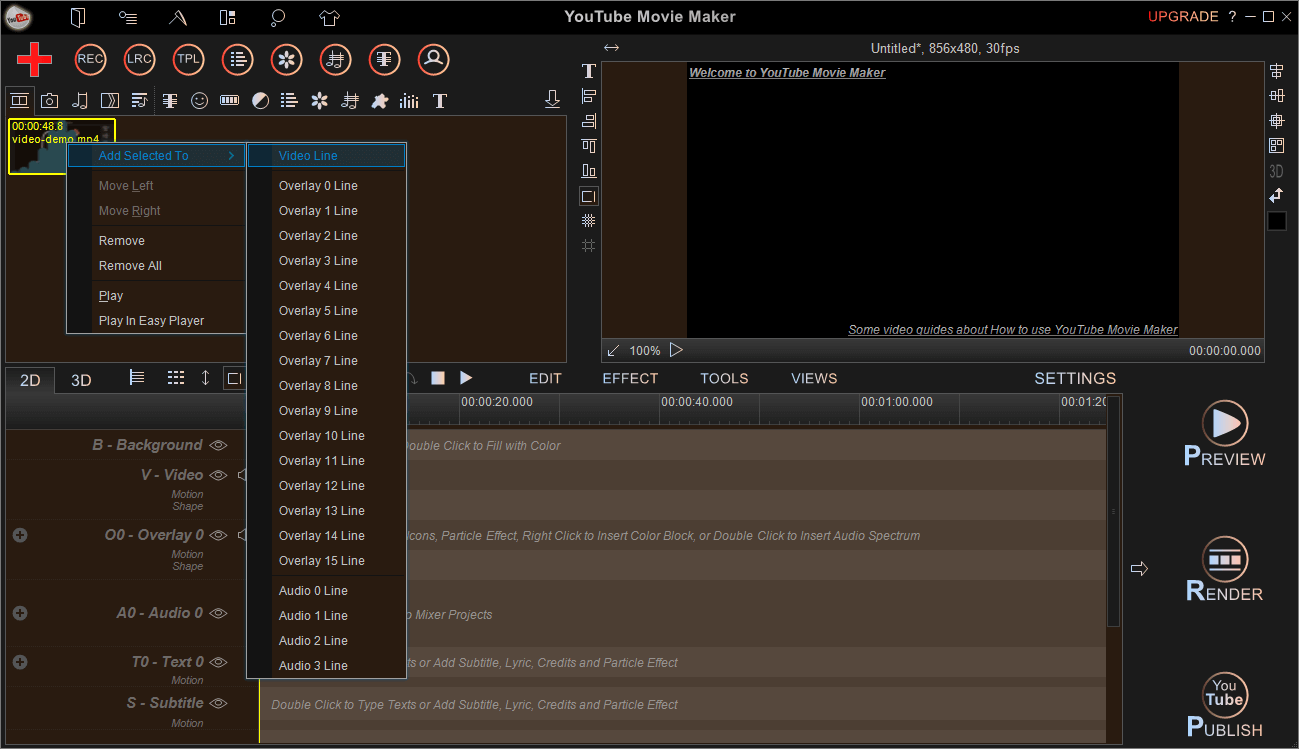
Task: Toggle visibility of T0 - Text 0 track
Action: pos(218,662)
